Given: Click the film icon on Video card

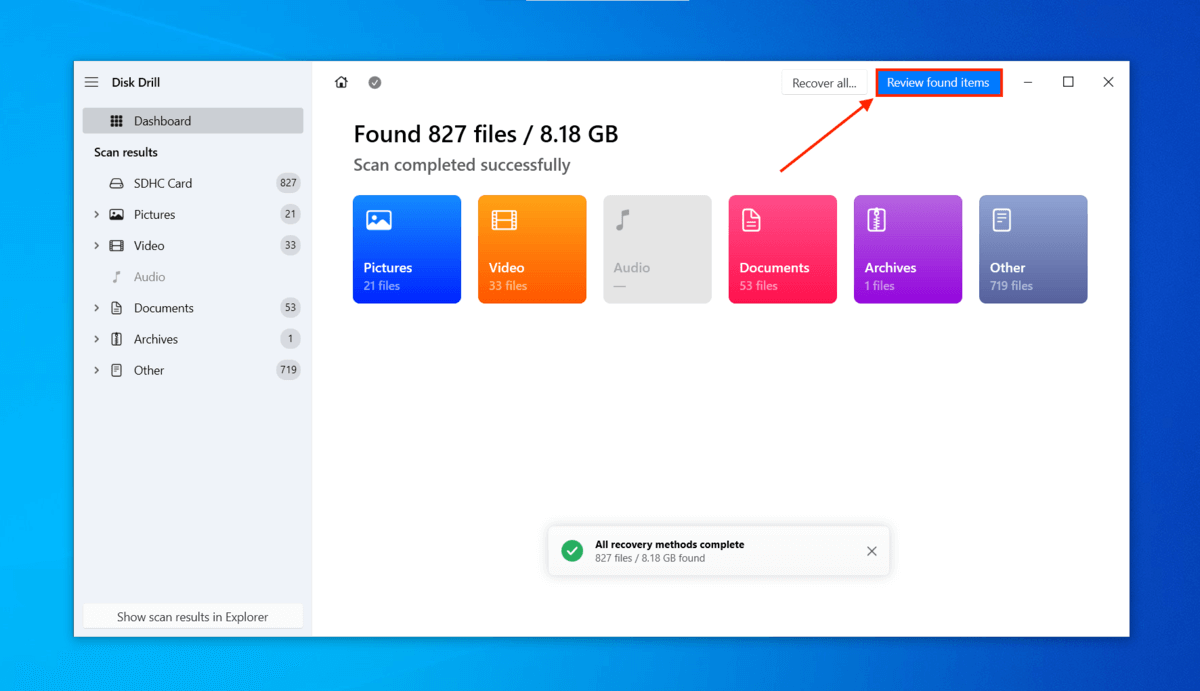Looking at the screenshot, I should [504, 220].
